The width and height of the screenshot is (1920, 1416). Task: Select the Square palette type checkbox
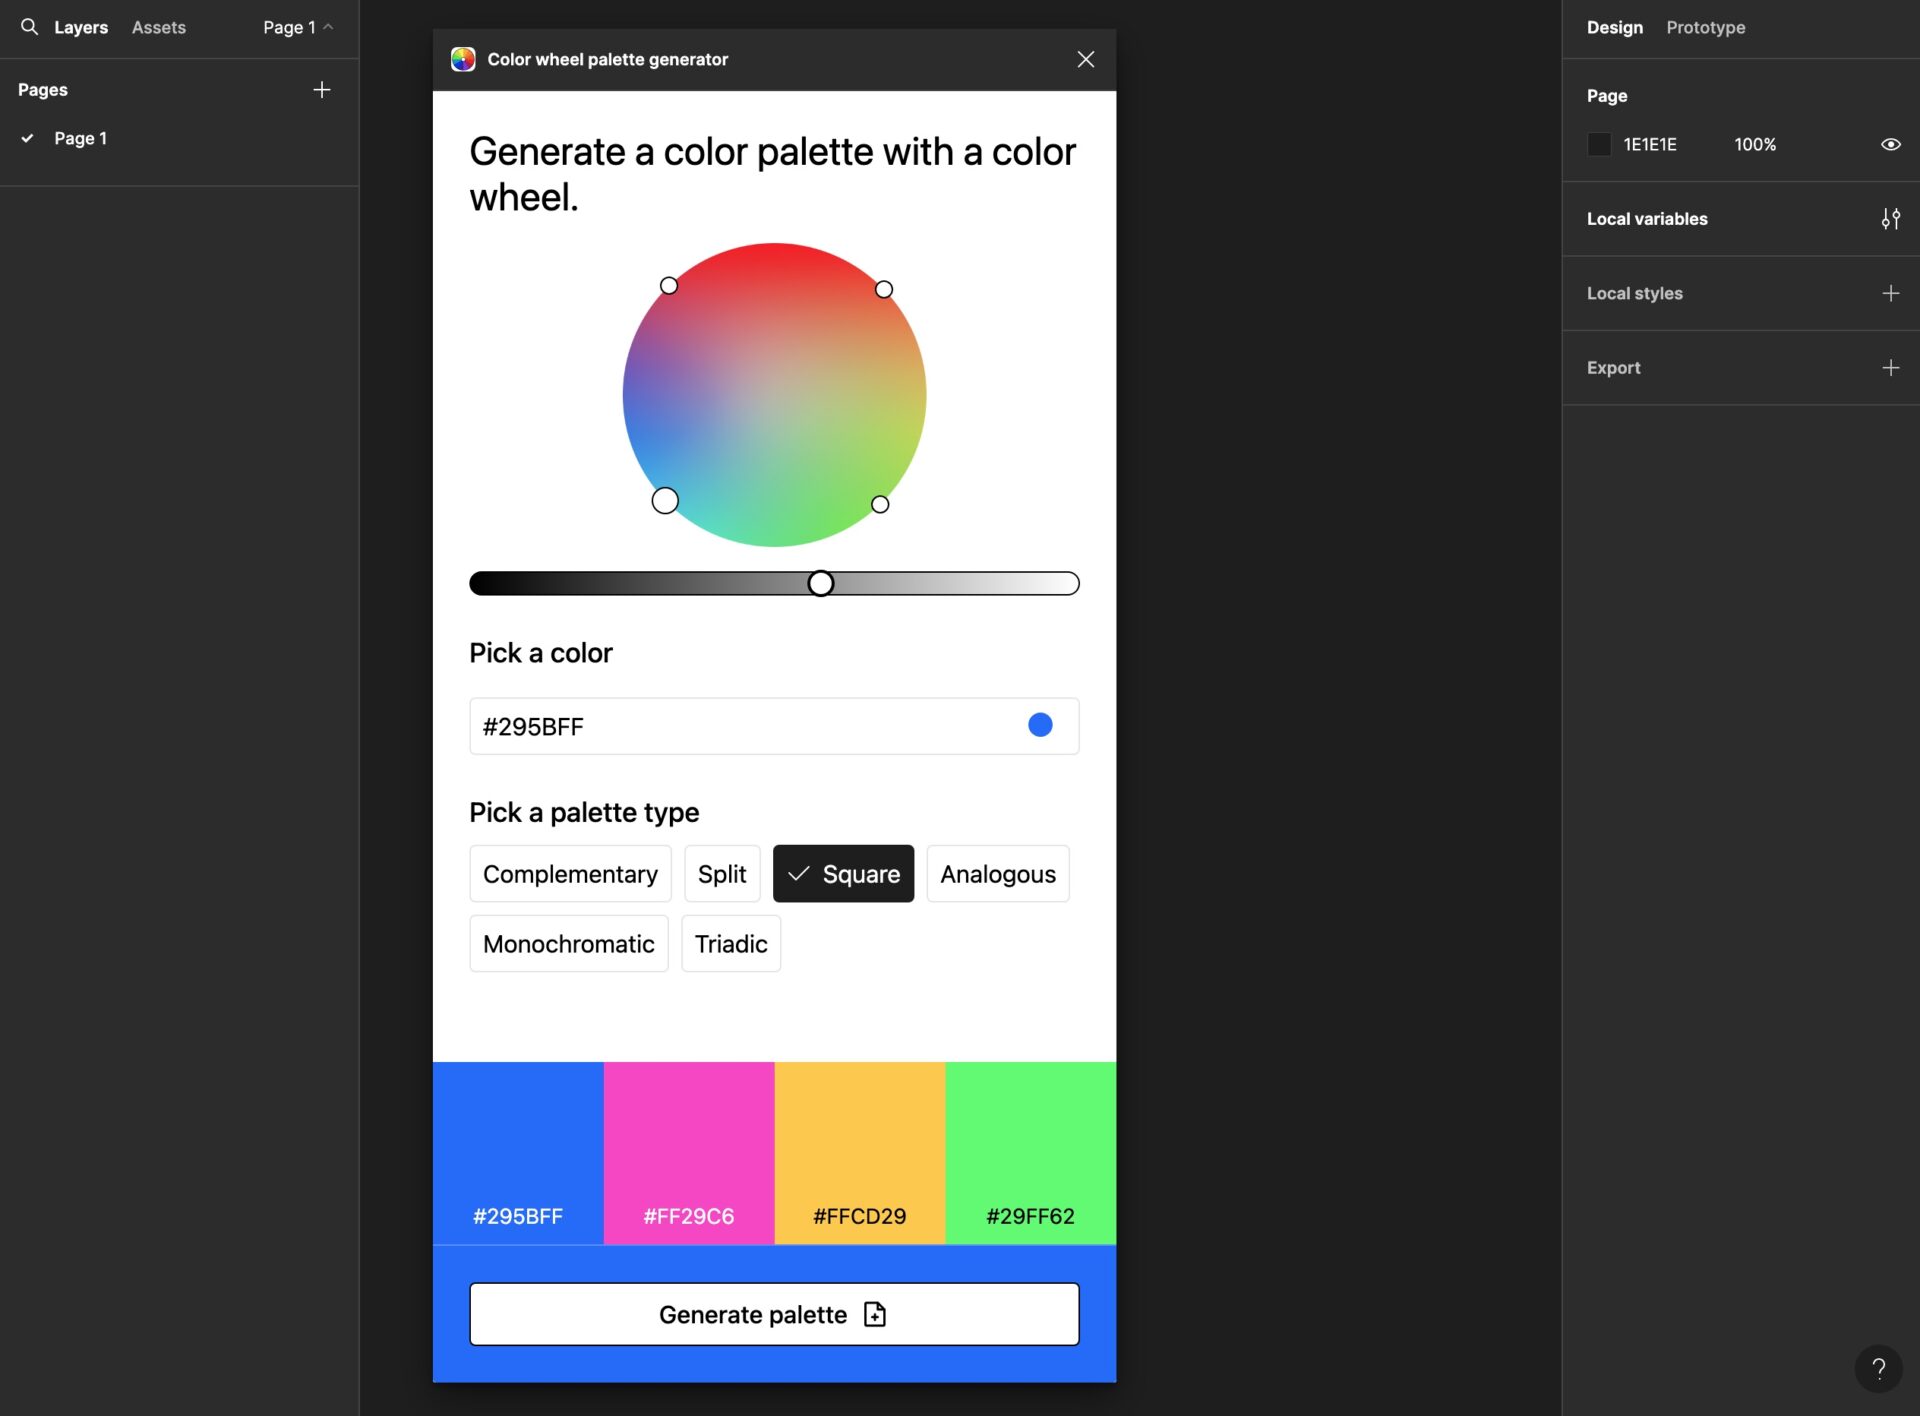coord(844,873)
